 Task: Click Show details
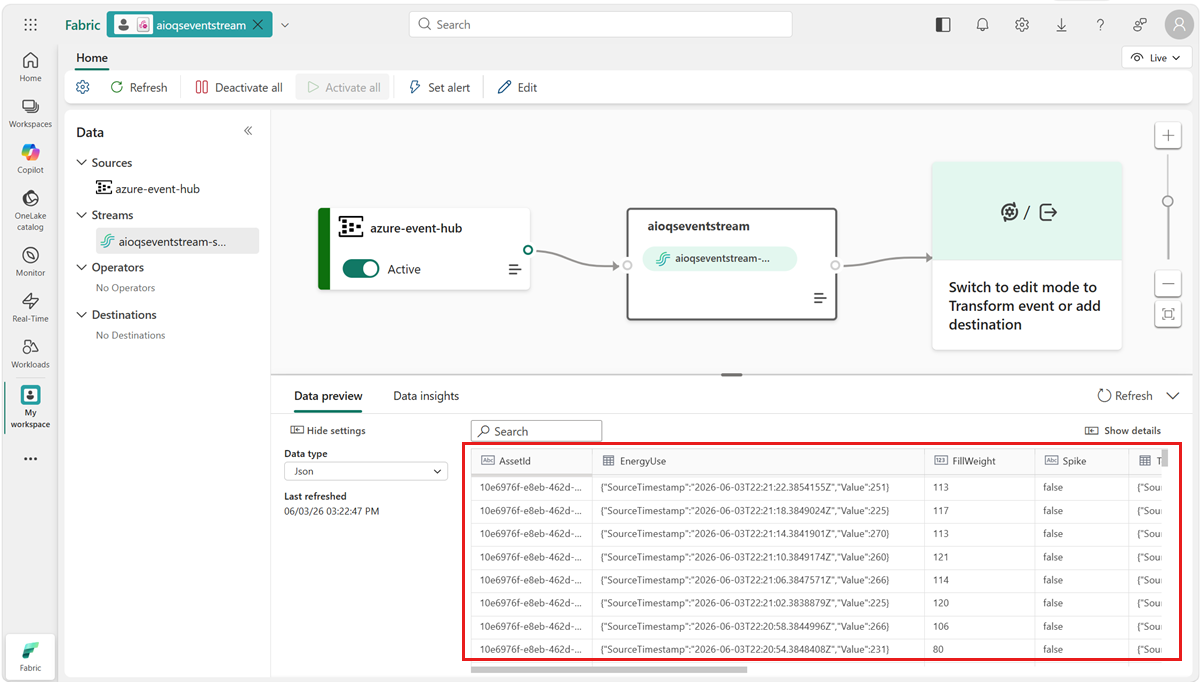pyautogui.click(x=1123, y=431)
